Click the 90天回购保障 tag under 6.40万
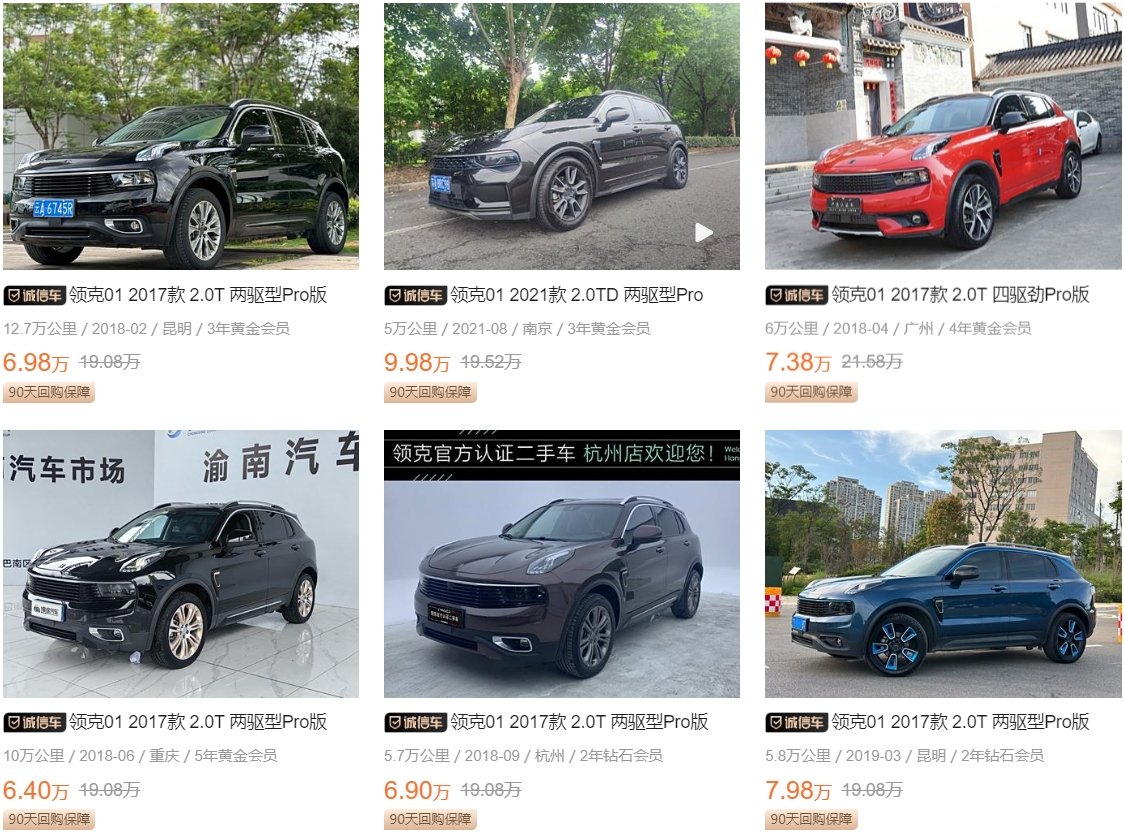Screen dimensions: 1124x833 [x=49, y=819]
